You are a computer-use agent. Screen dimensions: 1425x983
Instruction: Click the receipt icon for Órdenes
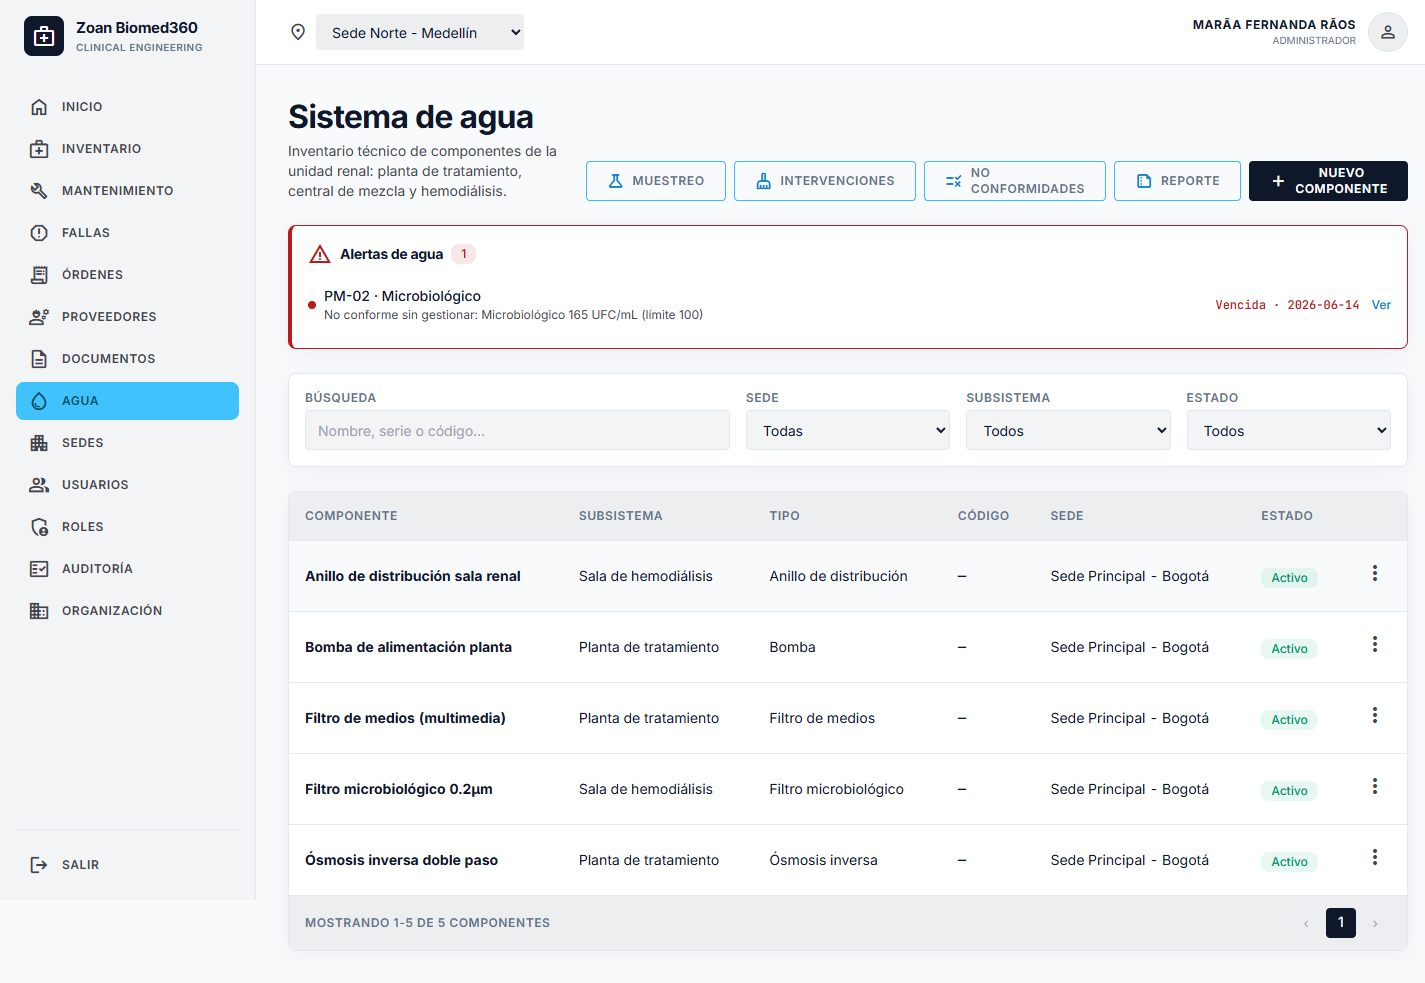[39, 275]
